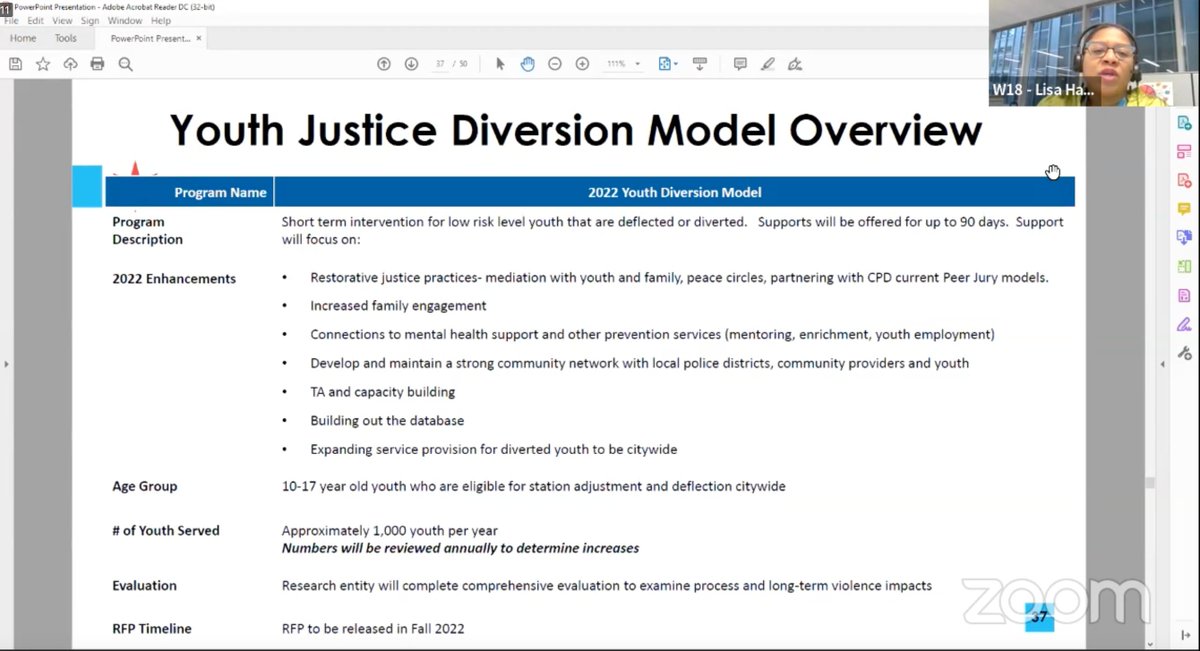Open Combine Files sidebar tool
Viewport: 1200px width, 651px height.
coord(1184,238)
